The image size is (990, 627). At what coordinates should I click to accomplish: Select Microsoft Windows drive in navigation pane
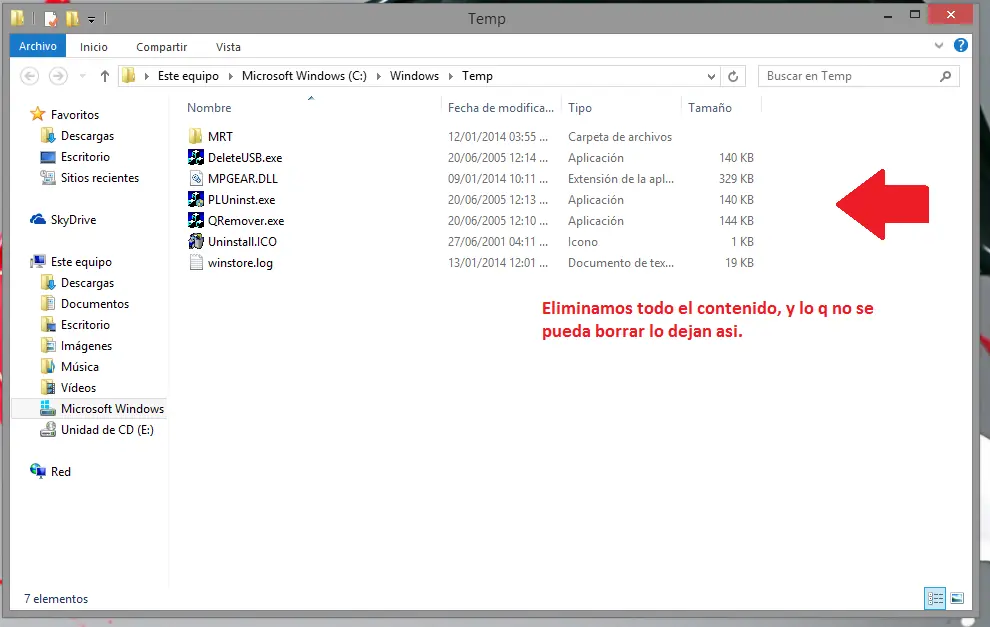coord(112,409)
